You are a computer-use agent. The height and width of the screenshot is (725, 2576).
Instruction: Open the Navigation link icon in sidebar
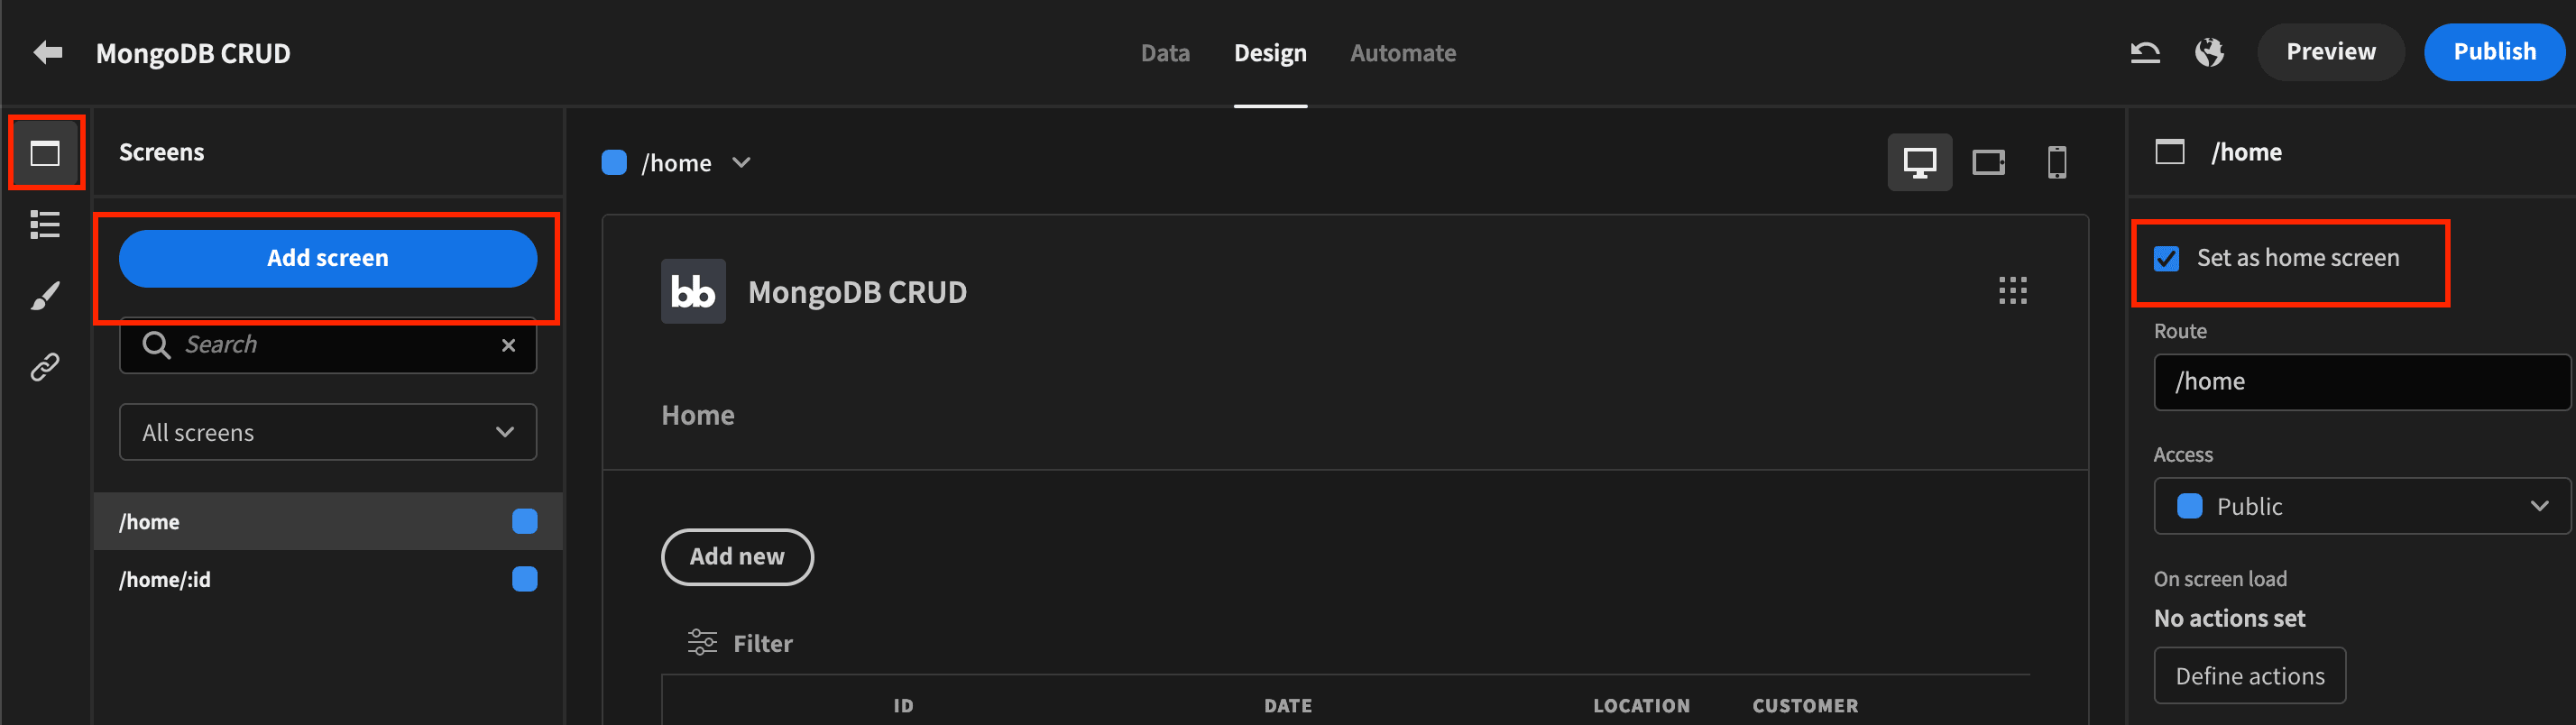[x=45, y=367]
